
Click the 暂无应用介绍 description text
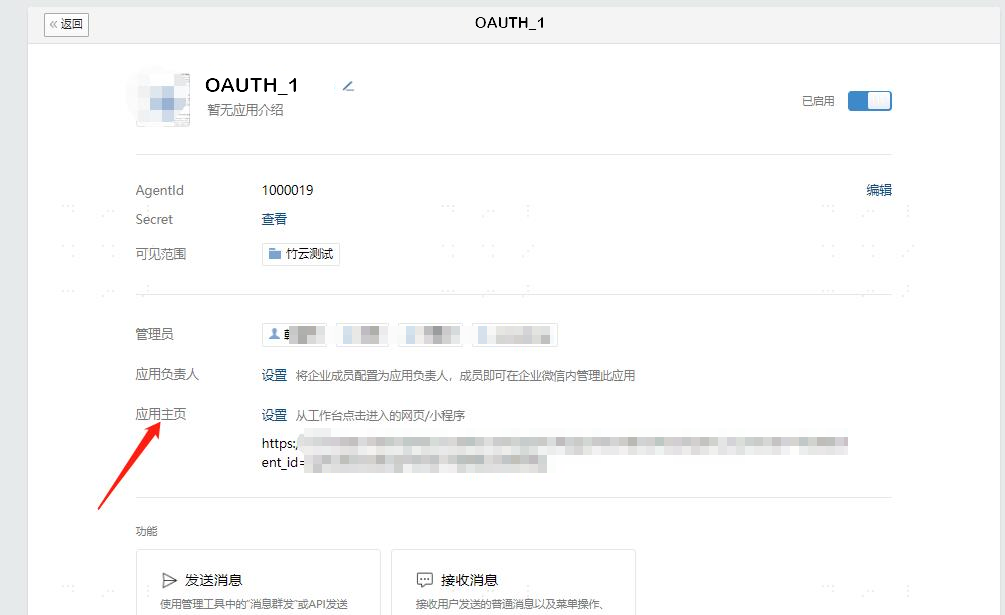click(x=245, y=110)
